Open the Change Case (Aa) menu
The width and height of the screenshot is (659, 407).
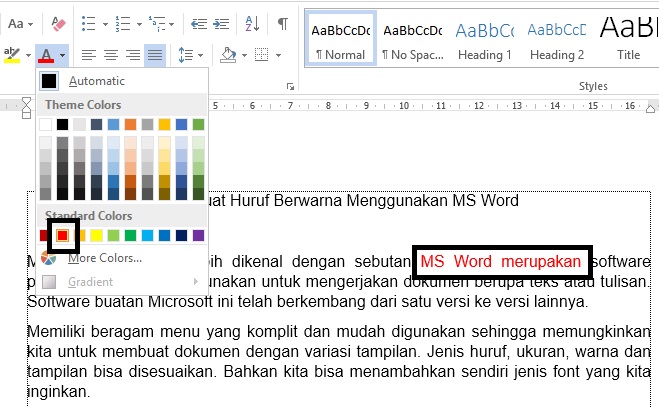click(20, 24)
